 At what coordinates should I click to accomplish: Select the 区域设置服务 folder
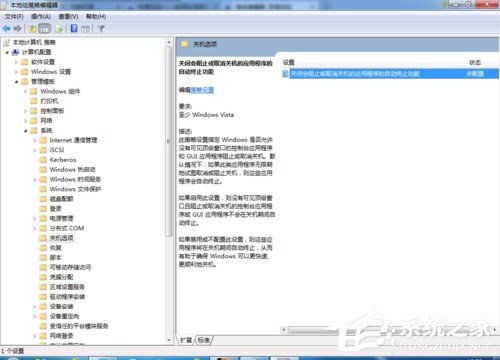pyautogui.click(x=67, y=287)
